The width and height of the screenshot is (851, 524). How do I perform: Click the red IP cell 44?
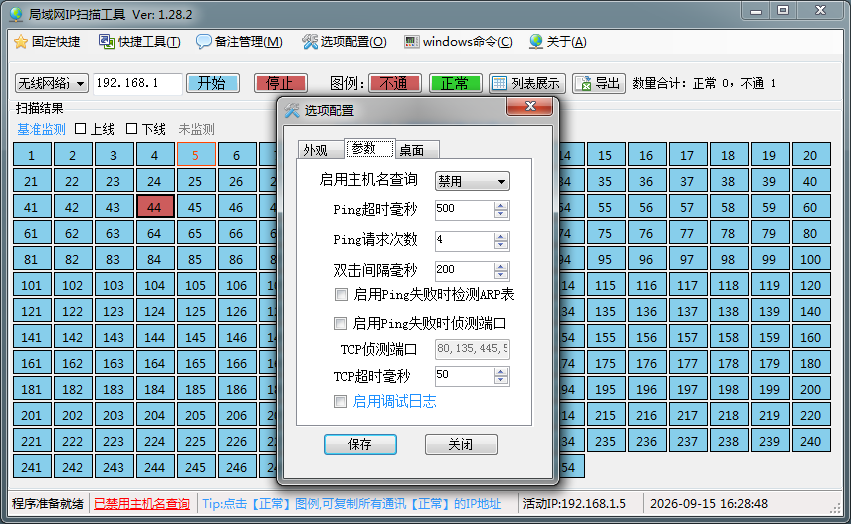tap(155, 207)
